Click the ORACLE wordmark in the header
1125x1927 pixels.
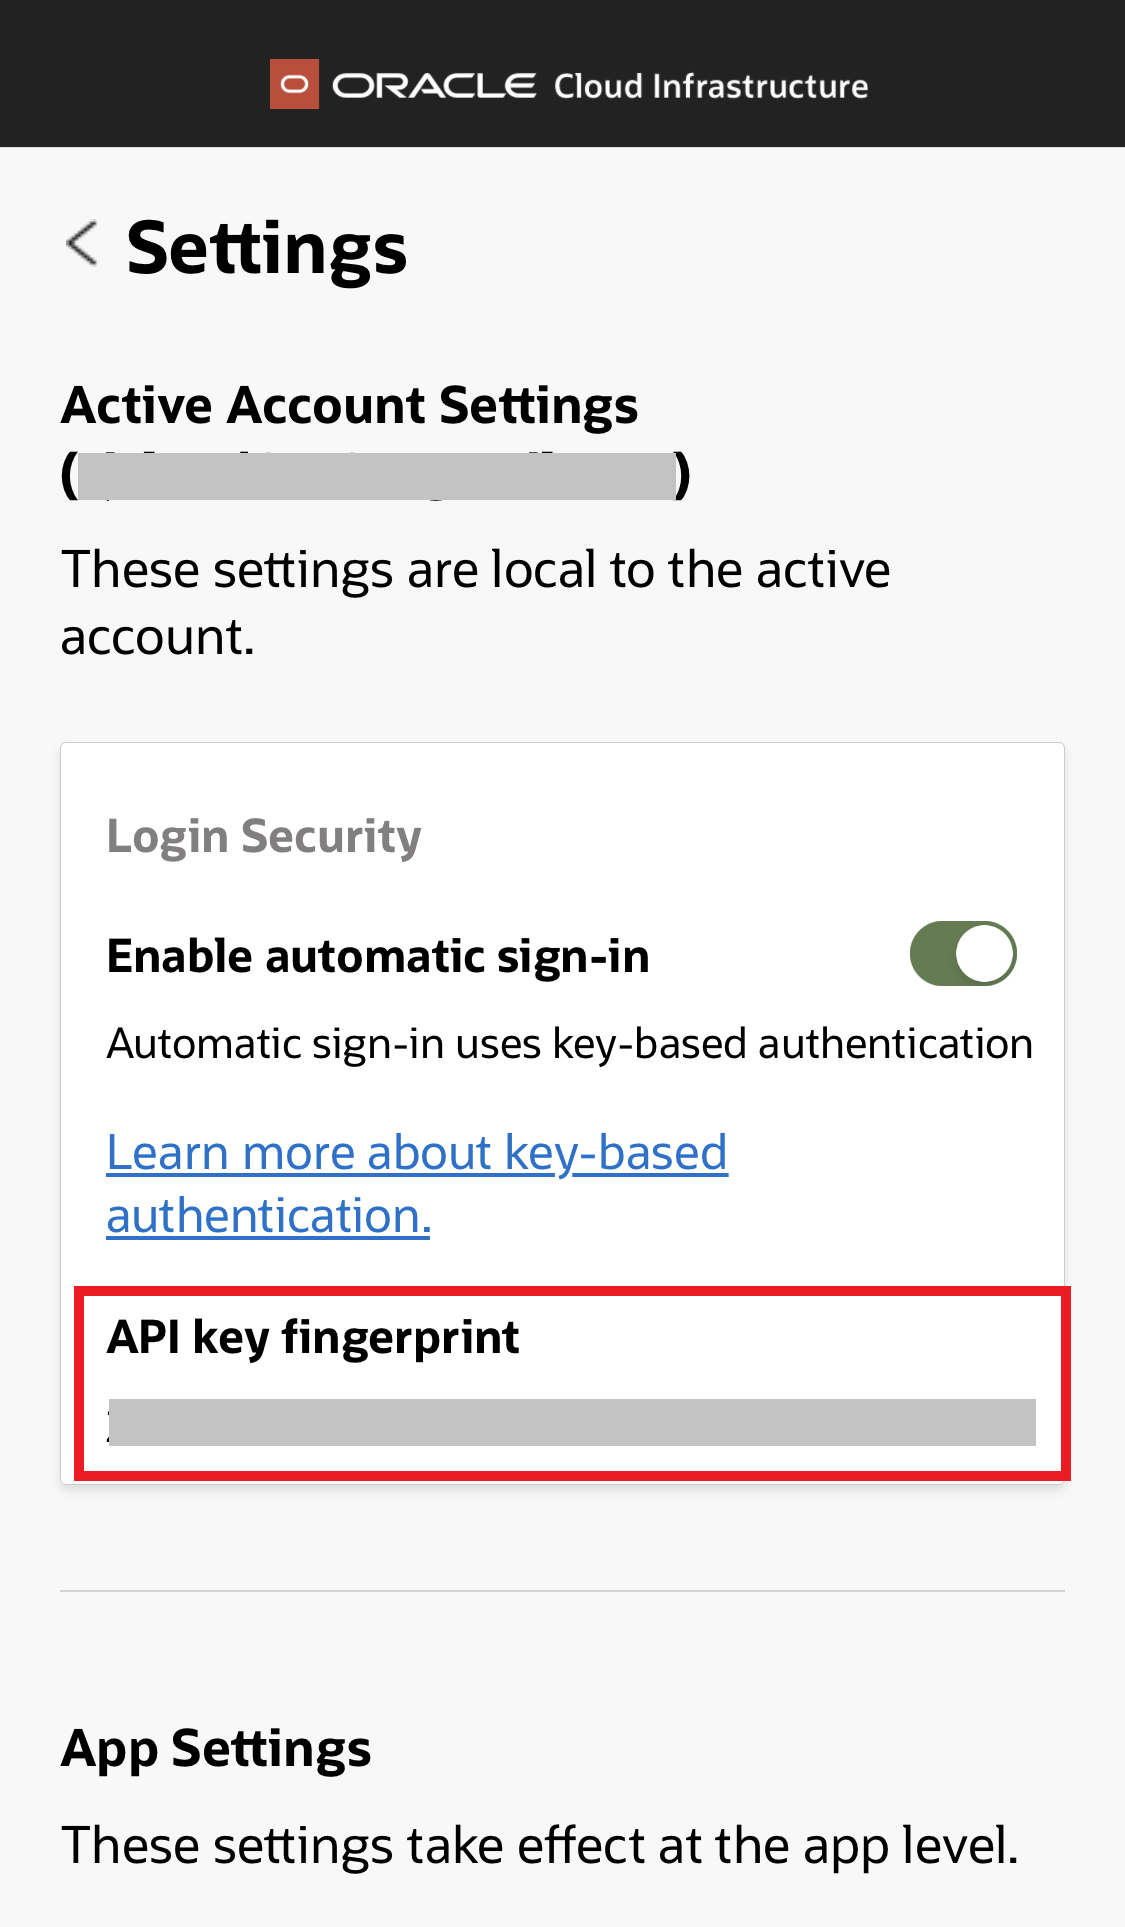click(x=434, y=86)
